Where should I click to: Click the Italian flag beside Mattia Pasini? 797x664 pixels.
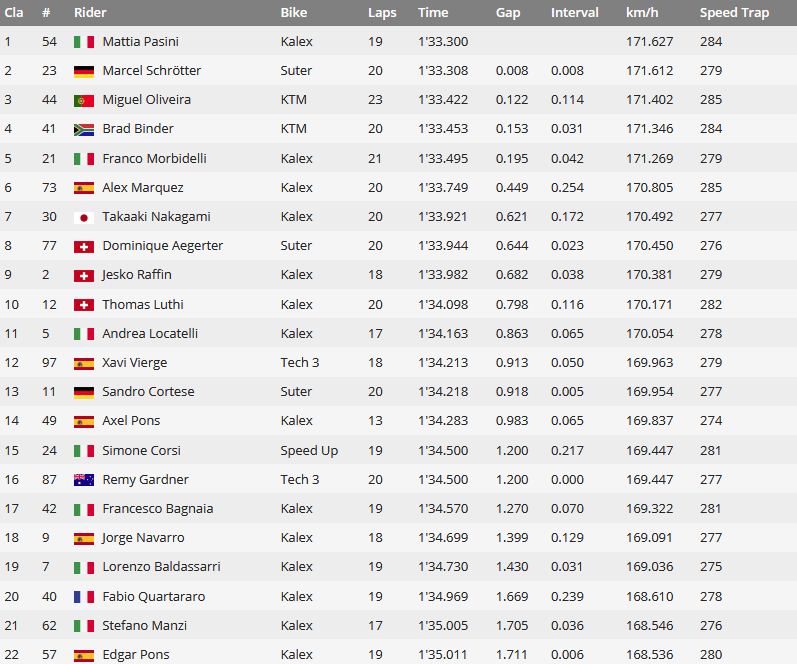(x=84, y=42)
